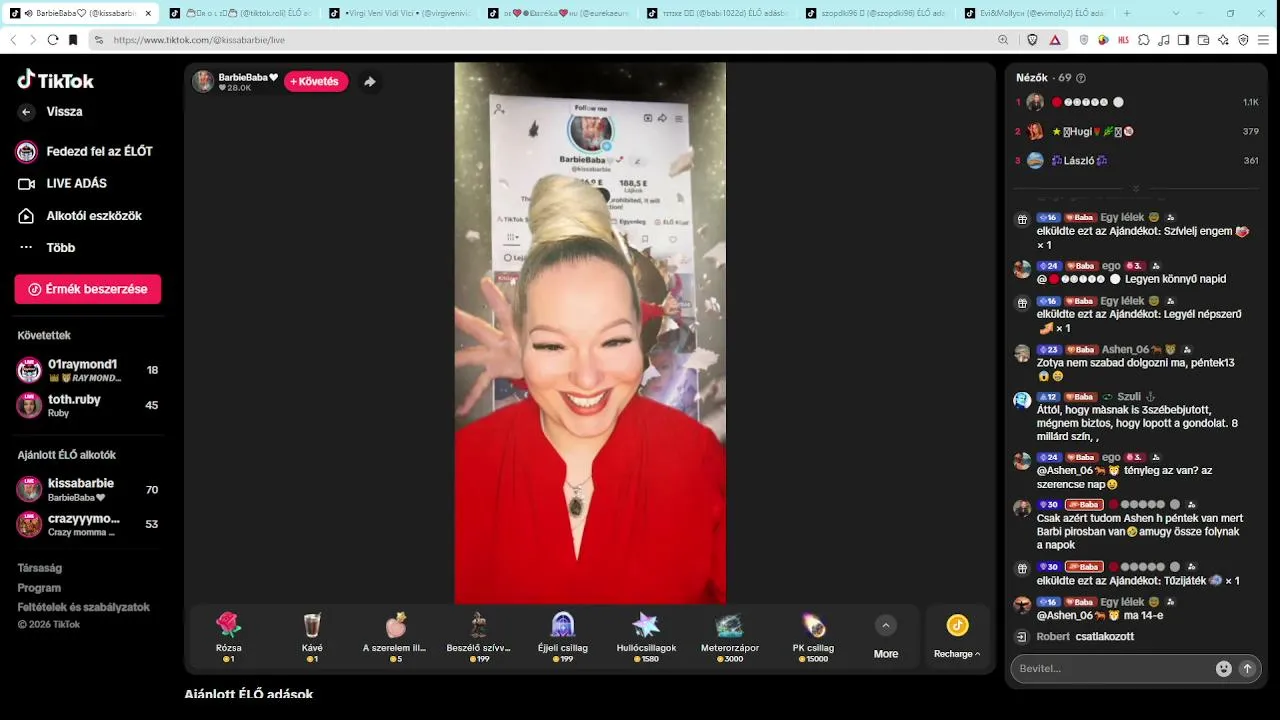
Task: Open followed creator 01raymond1
Action: (x=88, y=370)
